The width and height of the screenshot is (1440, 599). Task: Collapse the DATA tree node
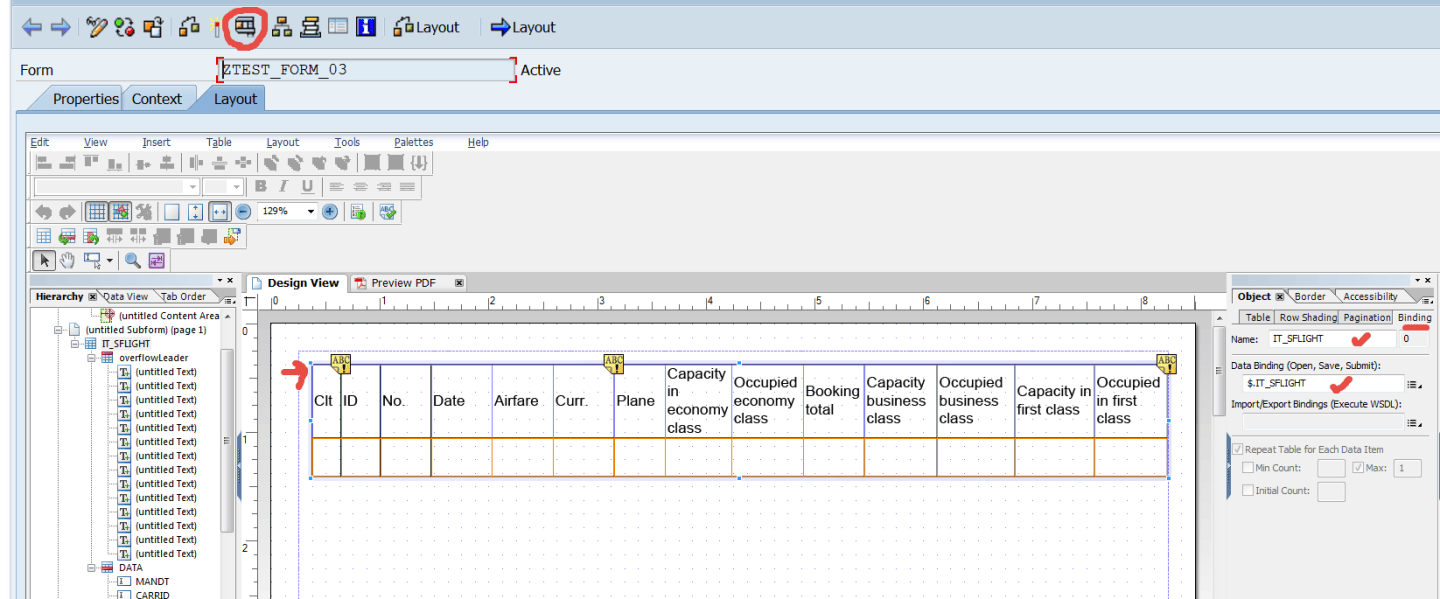(92, 568)
